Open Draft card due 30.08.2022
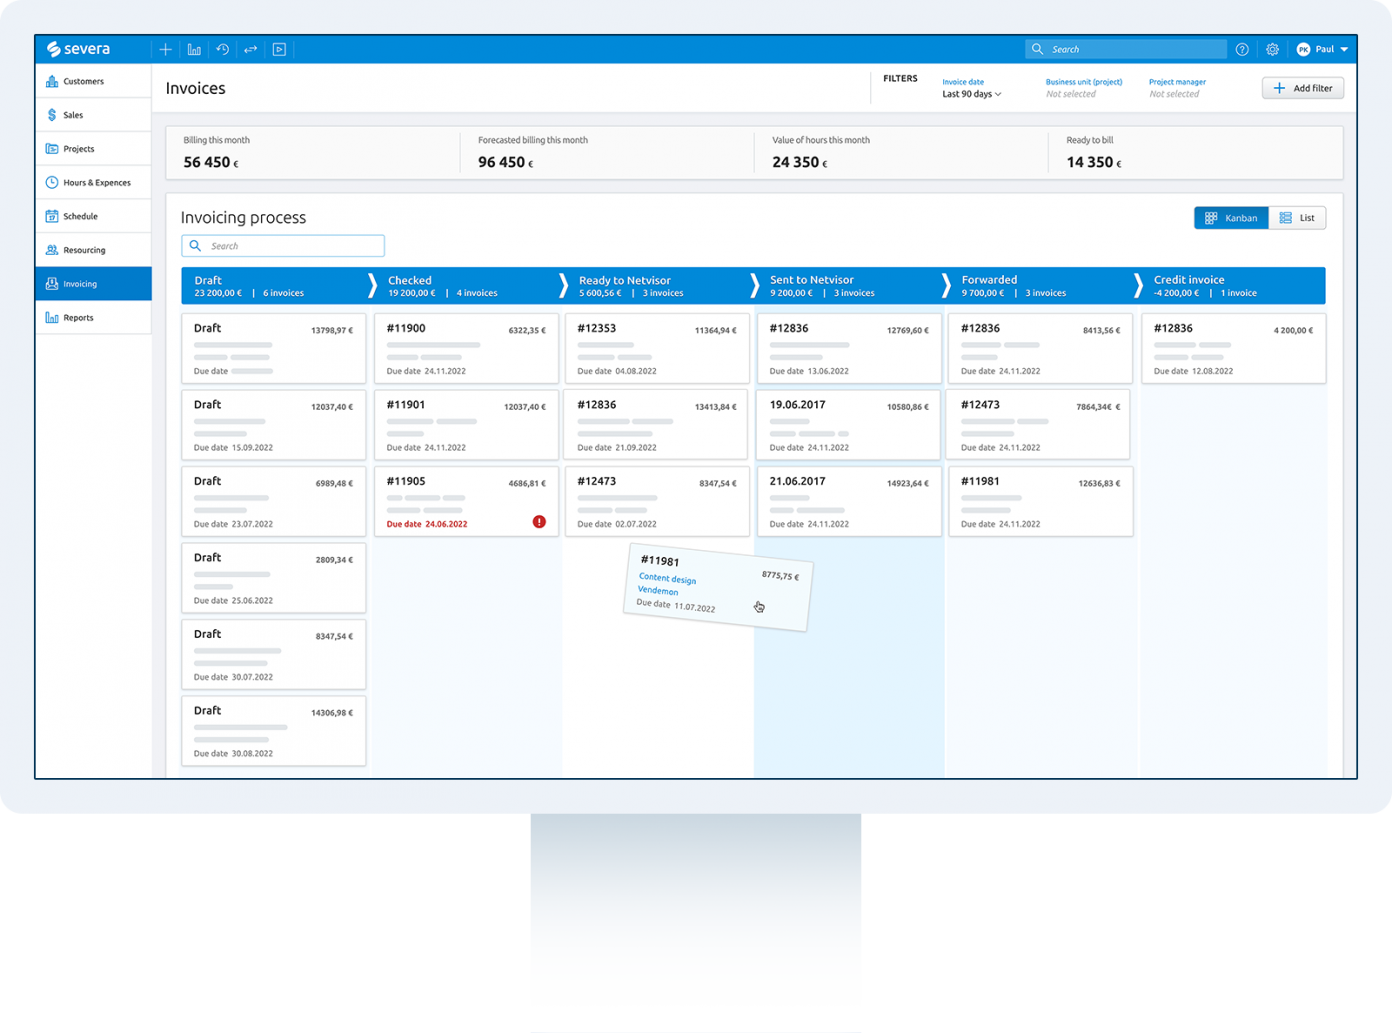This screenshot has height=1033, width=1392. (274, 731)
